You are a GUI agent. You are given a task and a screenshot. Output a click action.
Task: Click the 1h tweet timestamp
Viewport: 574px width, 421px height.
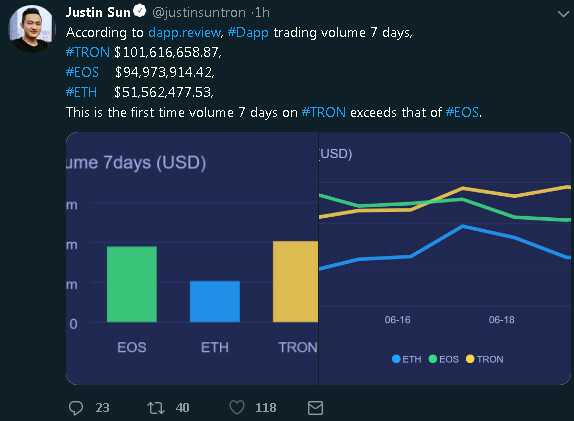262,13
